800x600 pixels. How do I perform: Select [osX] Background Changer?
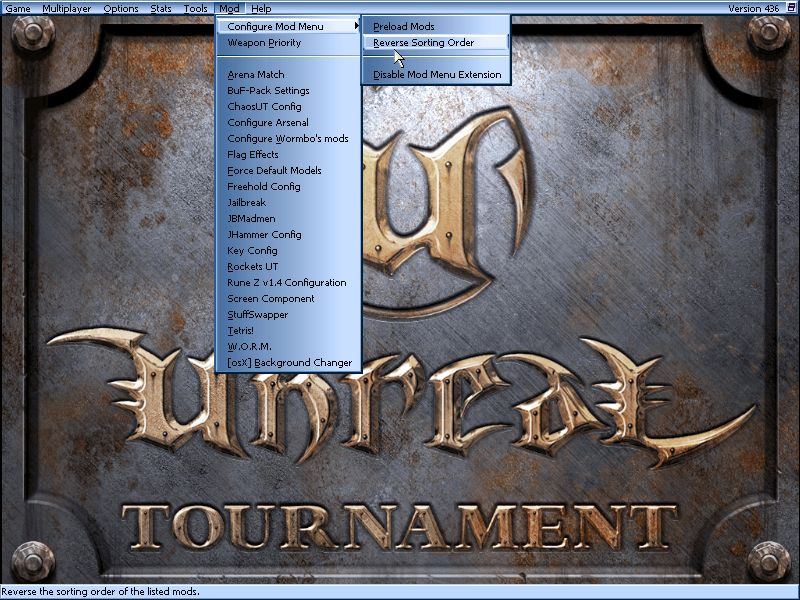[289, 363]
